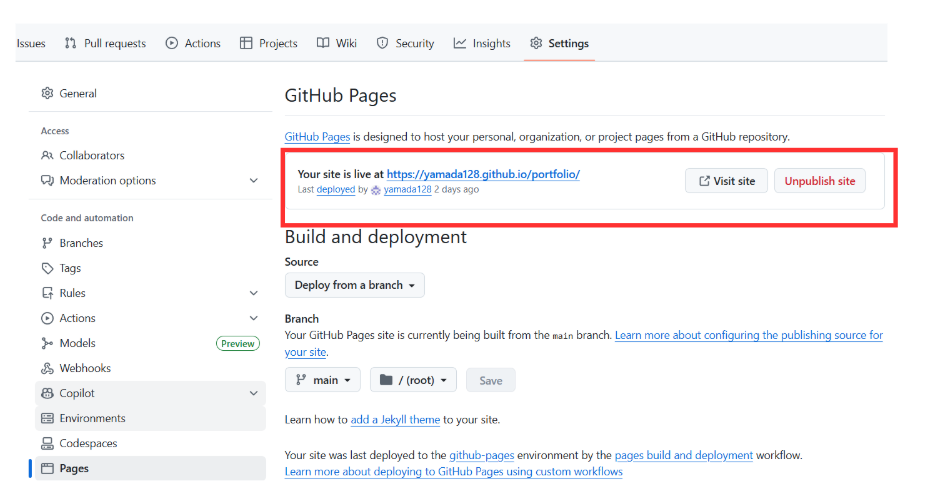Open General settings in sidebar
Viewport: 926px width, 504px height.
click(x=150, y=93)
